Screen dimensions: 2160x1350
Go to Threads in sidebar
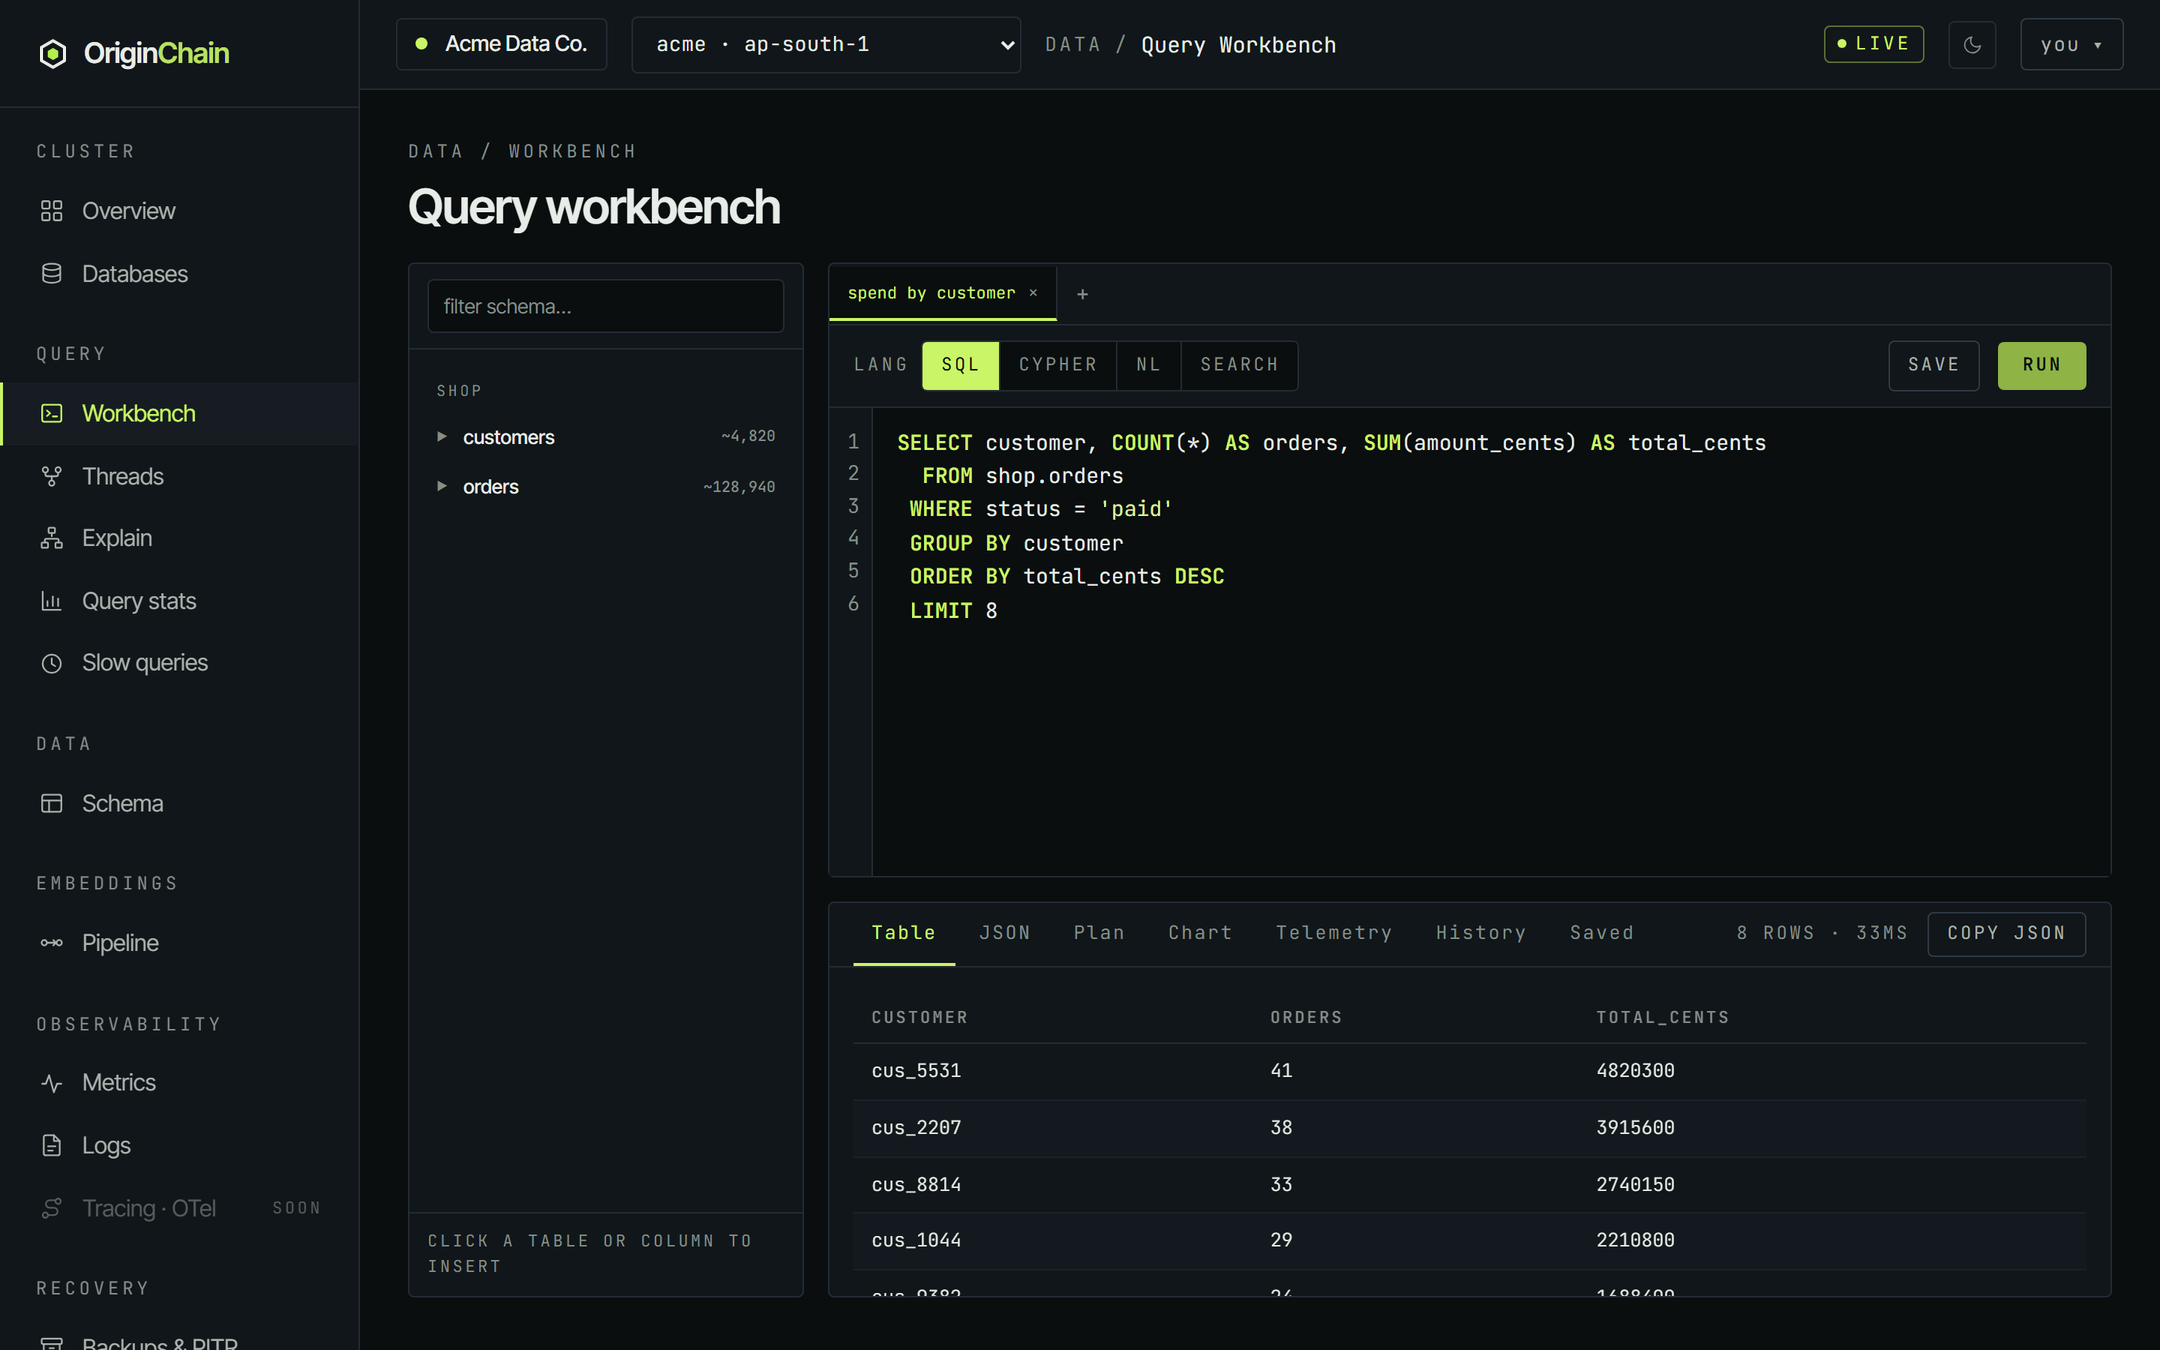tap(122, 476)
